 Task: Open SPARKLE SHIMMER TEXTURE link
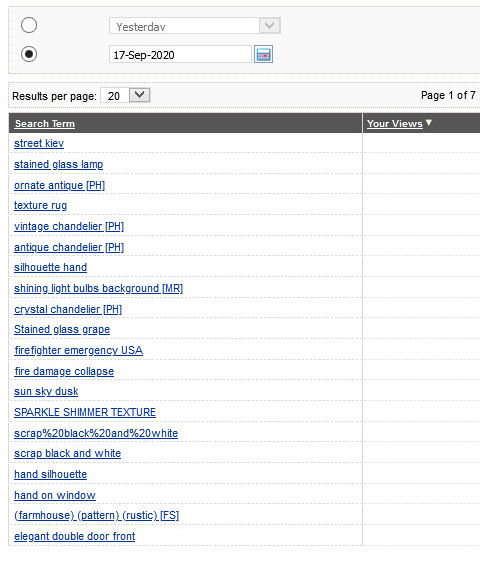click(x=85, y=412)
